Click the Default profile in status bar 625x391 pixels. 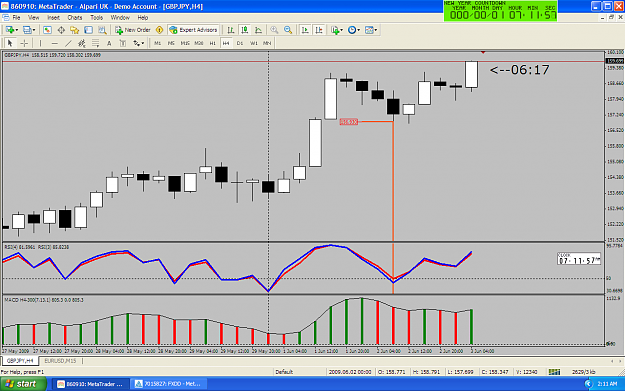(284, 372)
